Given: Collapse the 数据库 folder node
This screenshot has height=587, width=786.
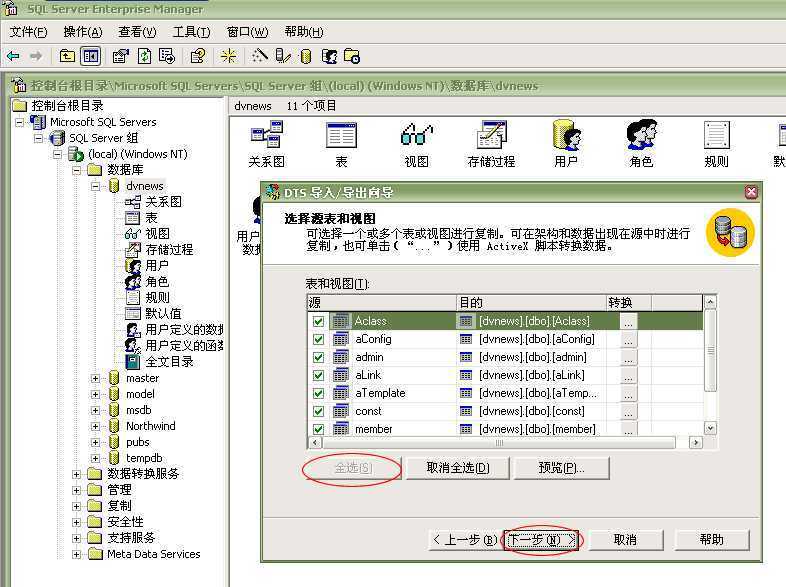Looking at the screenshot, I should pyautogui.click(x=77, y=170).
